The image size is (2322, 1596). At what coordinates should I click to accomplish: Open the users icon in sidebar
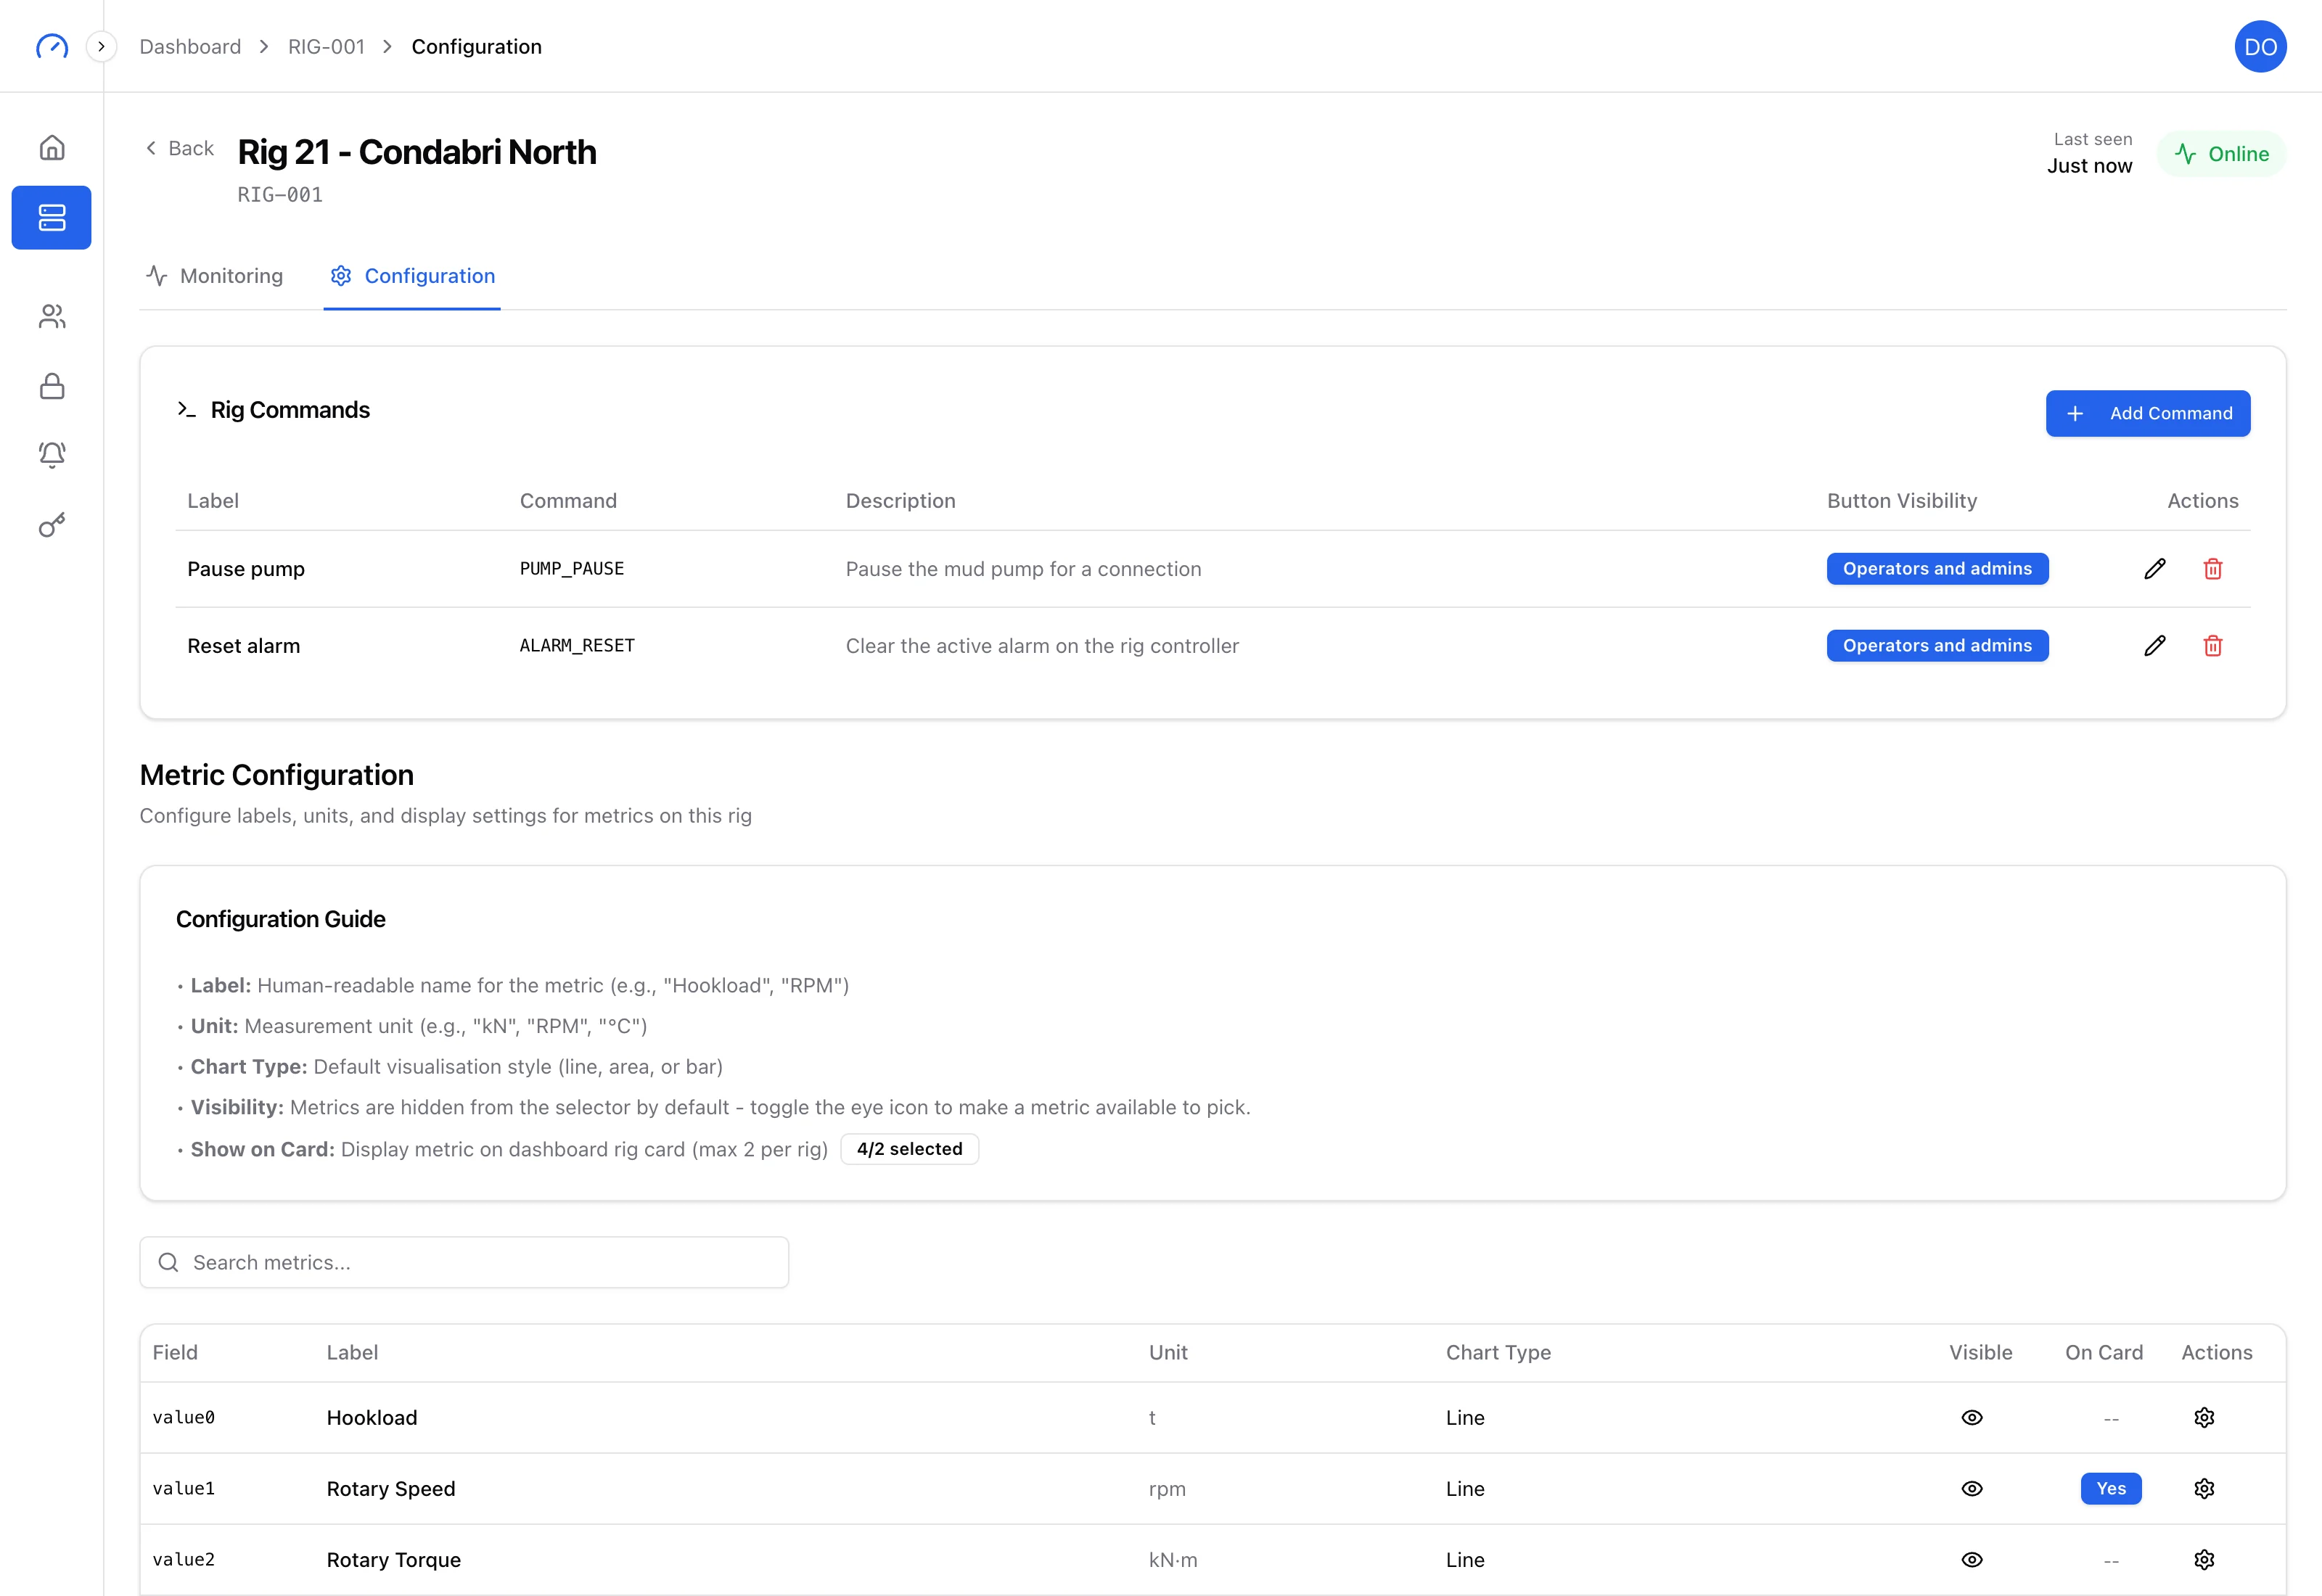[x=52, y=317]
